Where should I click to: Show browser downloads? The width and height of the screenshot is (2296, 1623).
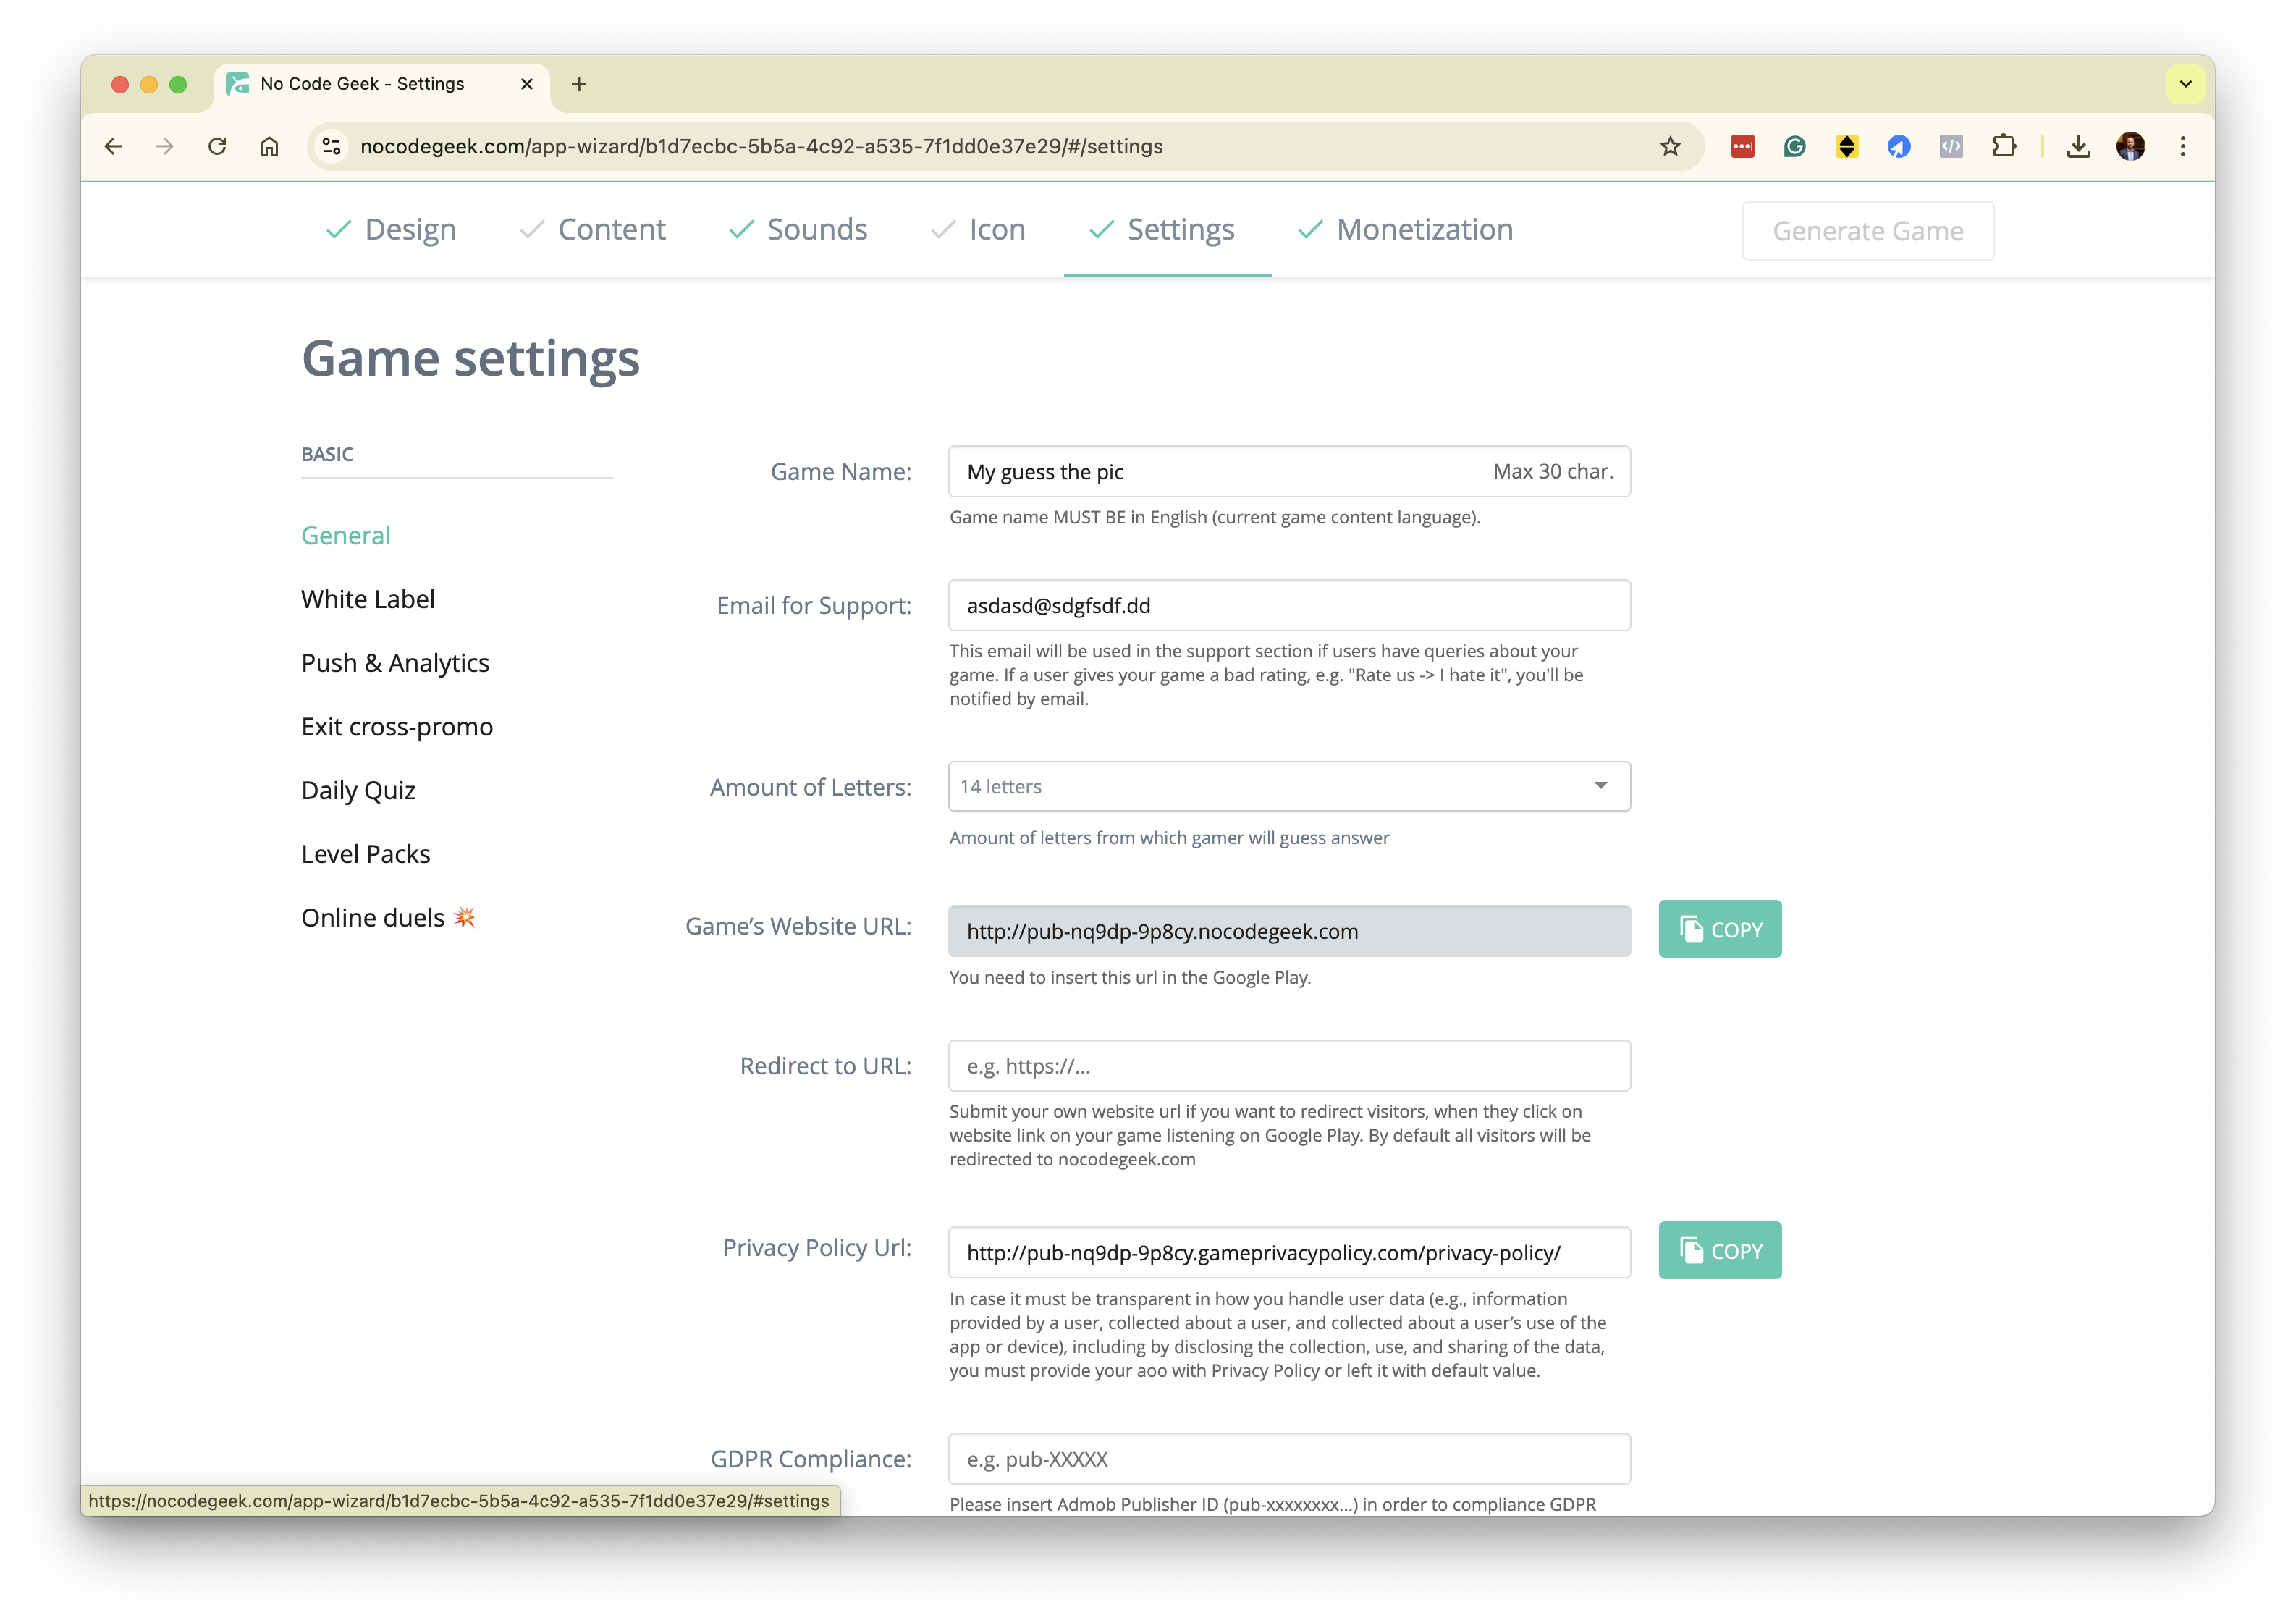[2079, 146]
